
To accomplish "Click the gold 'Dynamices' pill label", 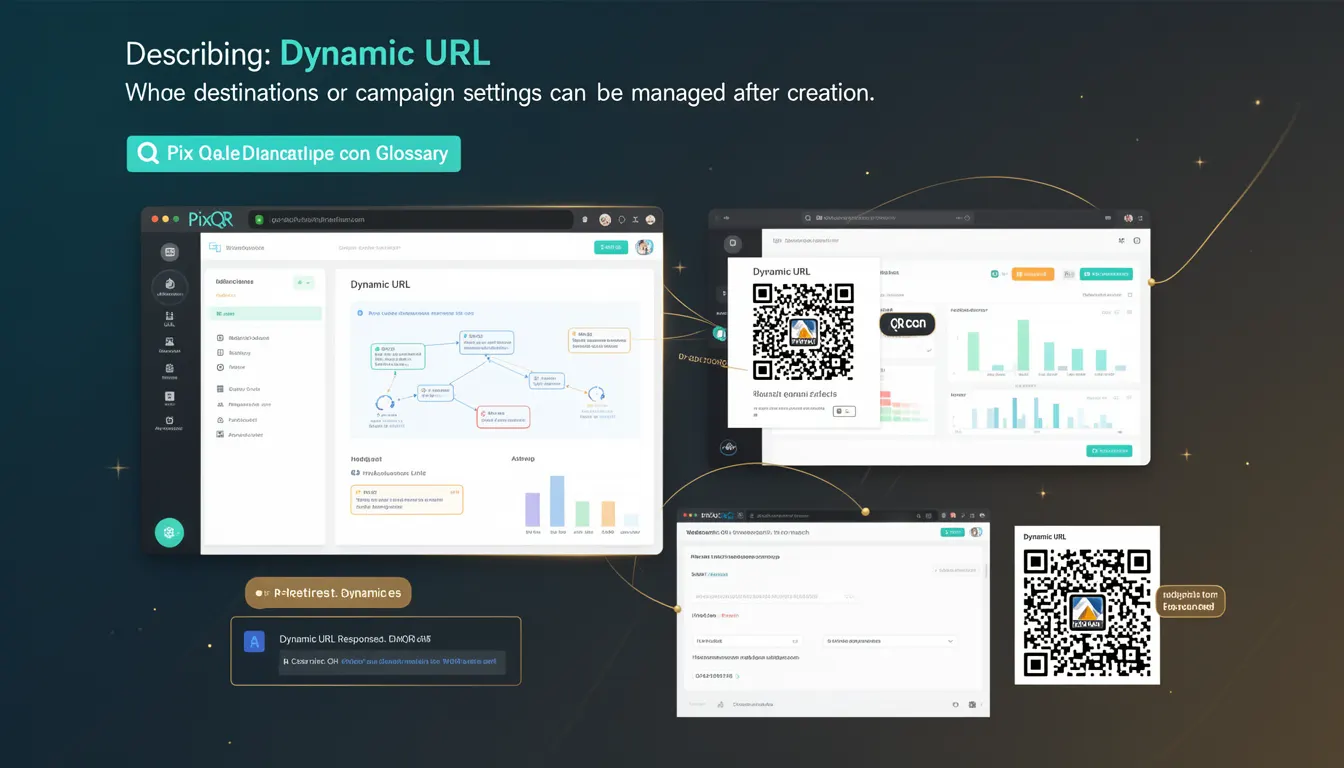I will [x=328, y=593].
